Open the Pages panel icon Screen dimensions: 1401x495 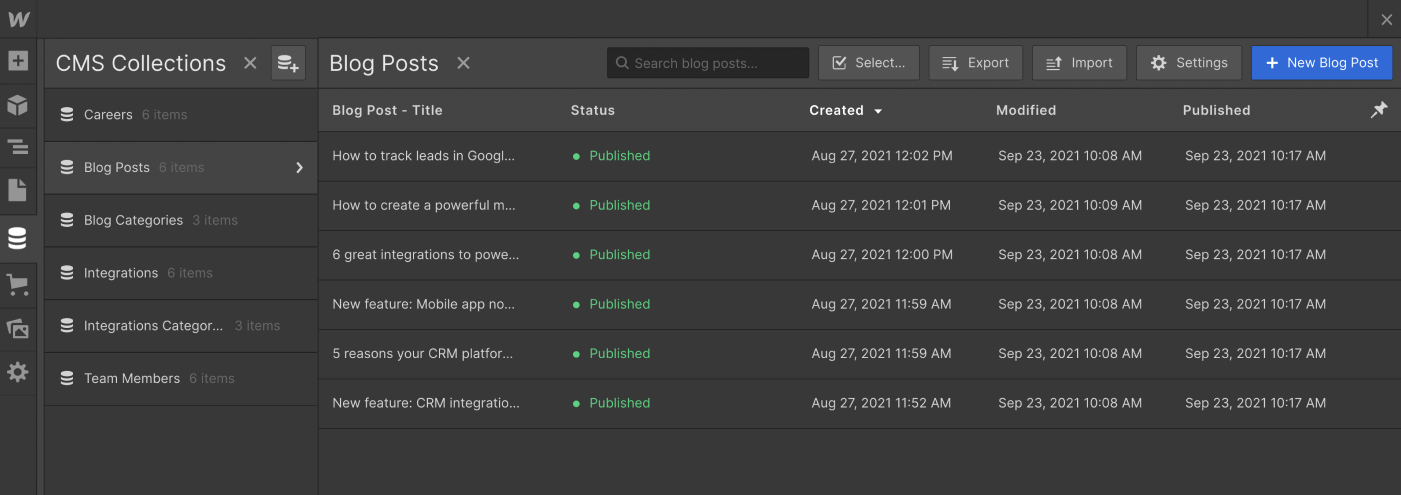pyautogui.click(x=18, y=190)
